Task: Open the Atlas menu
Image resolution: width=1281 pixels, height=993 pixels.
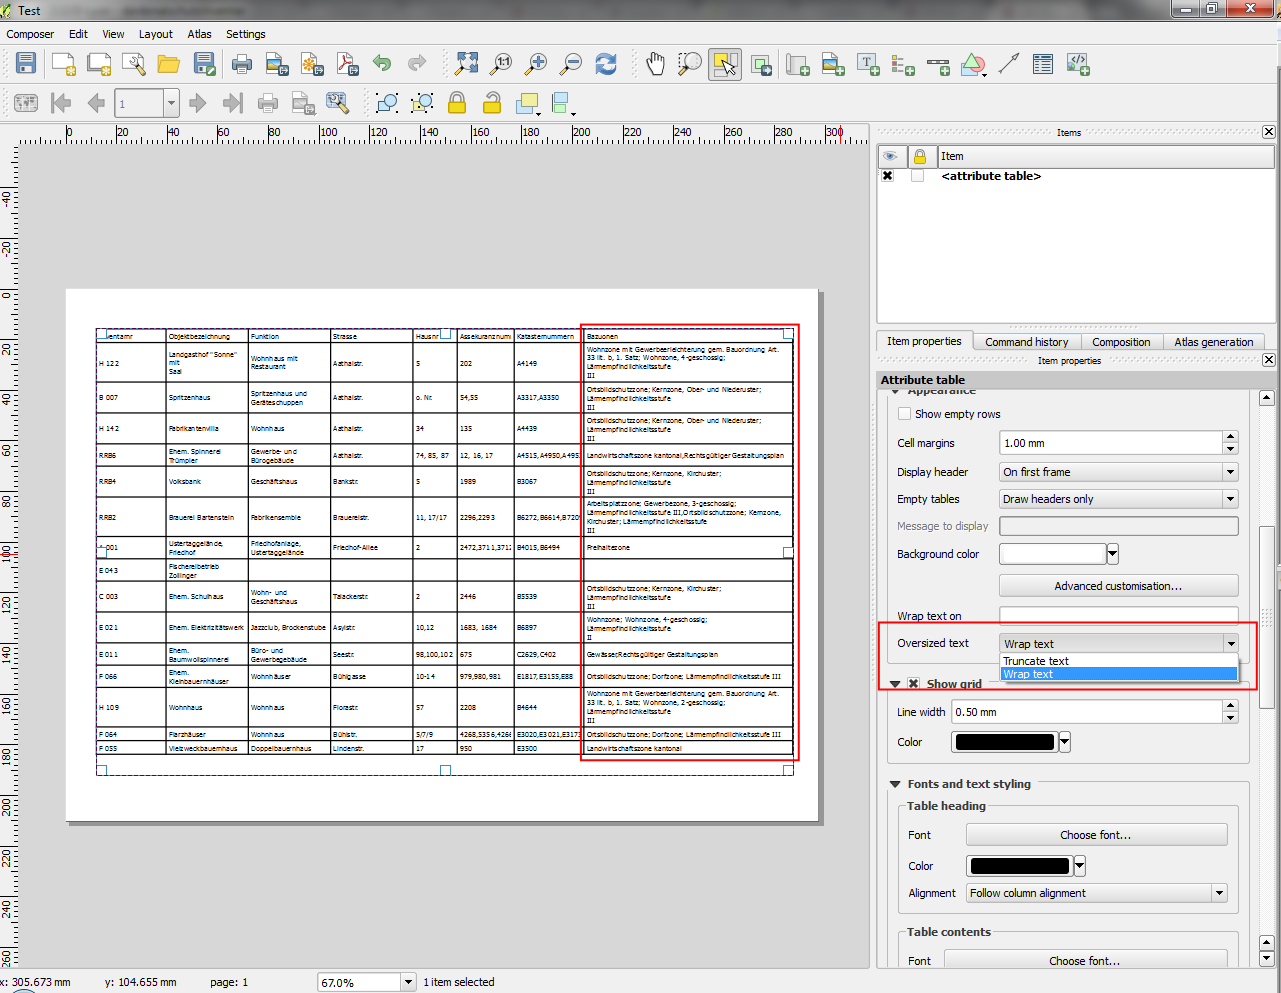Action: 200,34
